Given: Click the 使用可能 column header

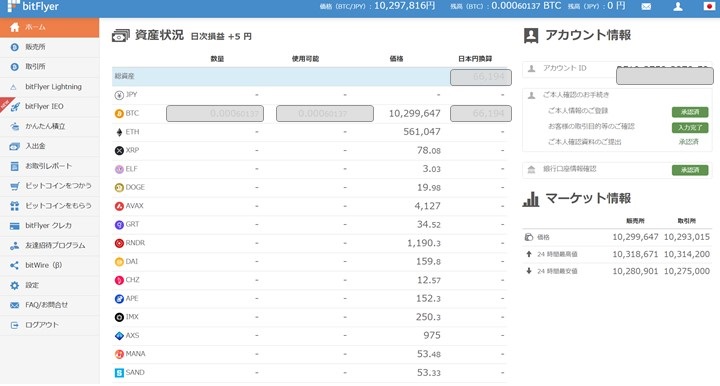Looking at the screenshot, I should (305, 59).
